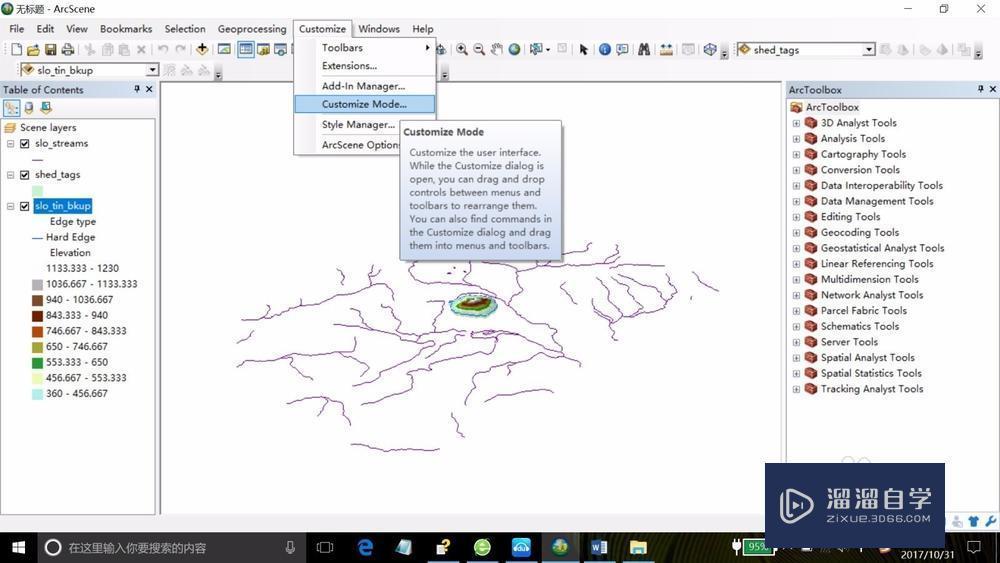This screenshot has width=1000, height=563.
Task: Print the scene
Action: 67,50
